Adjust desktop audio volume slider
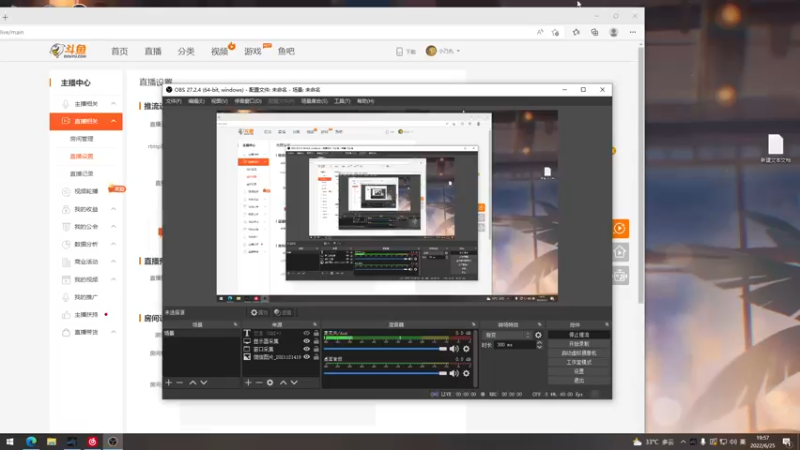Screen dimensions: 800x450 (385, 373)
